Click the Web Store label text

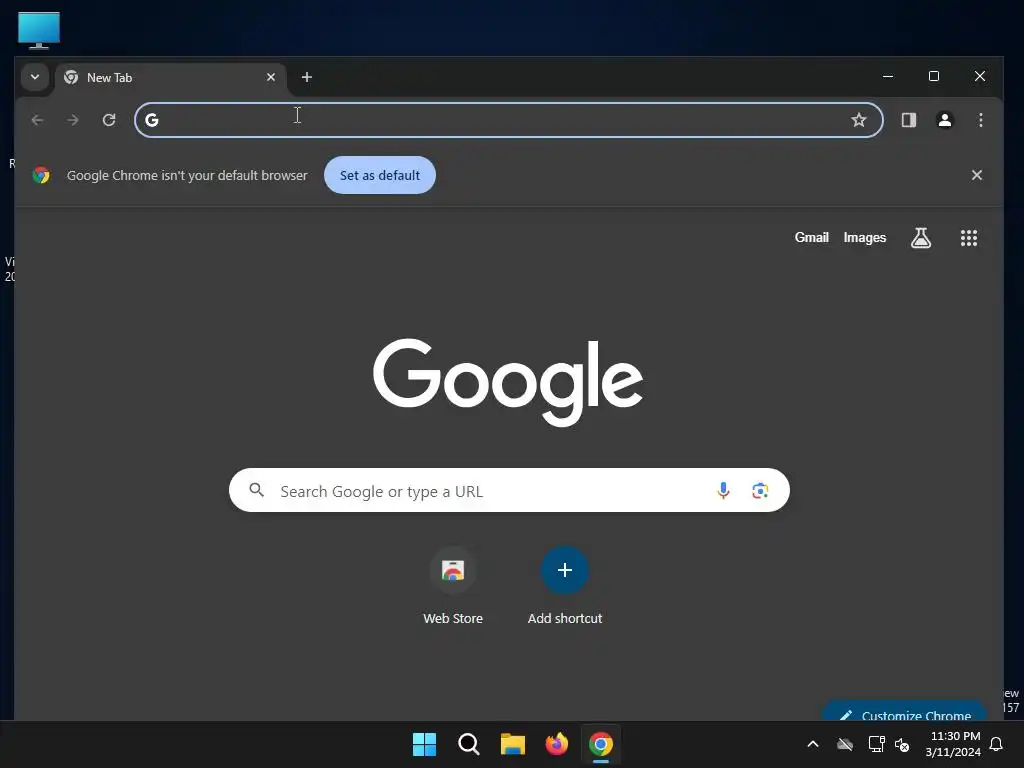[453, 618]
